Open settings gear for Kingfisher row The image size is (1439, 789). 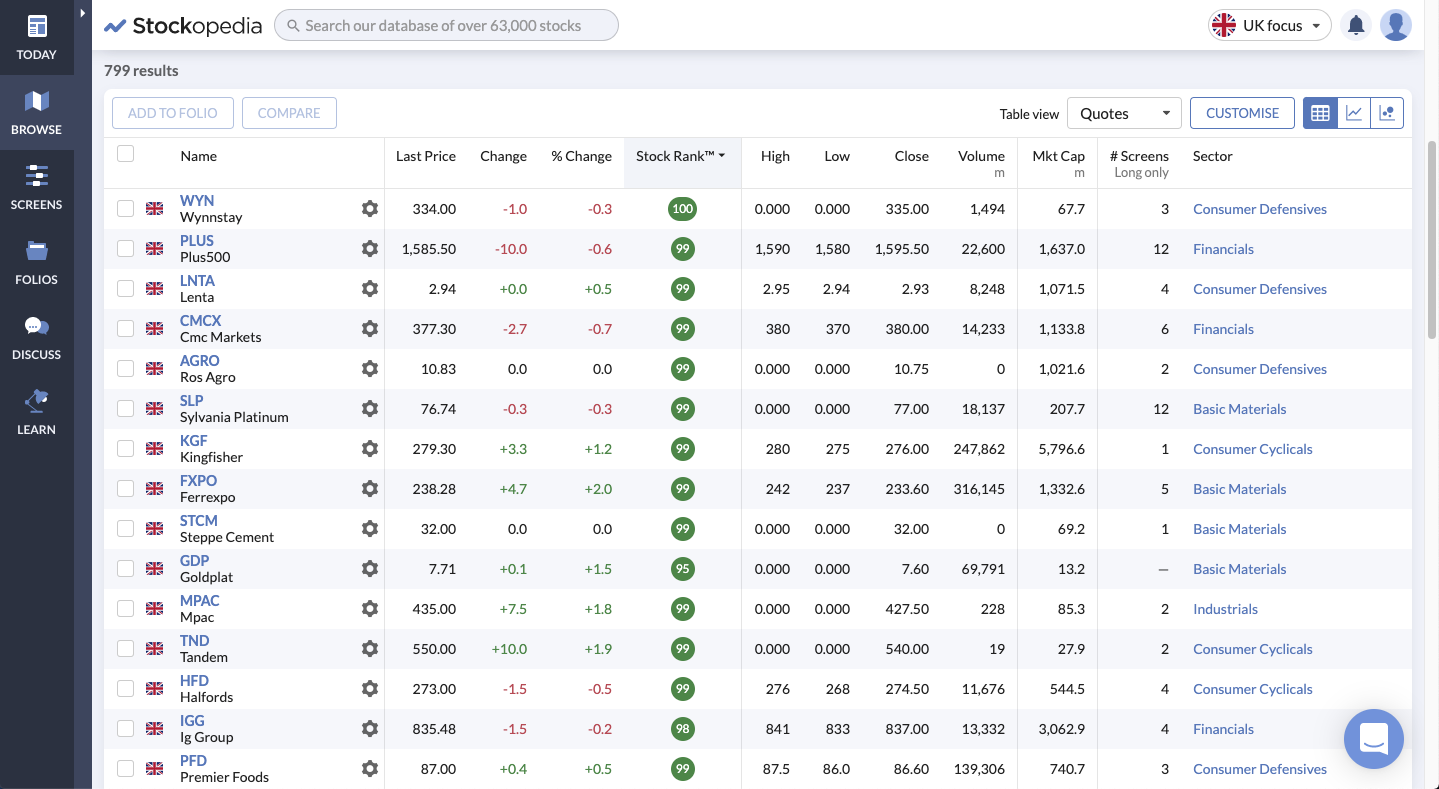point(370,449)
